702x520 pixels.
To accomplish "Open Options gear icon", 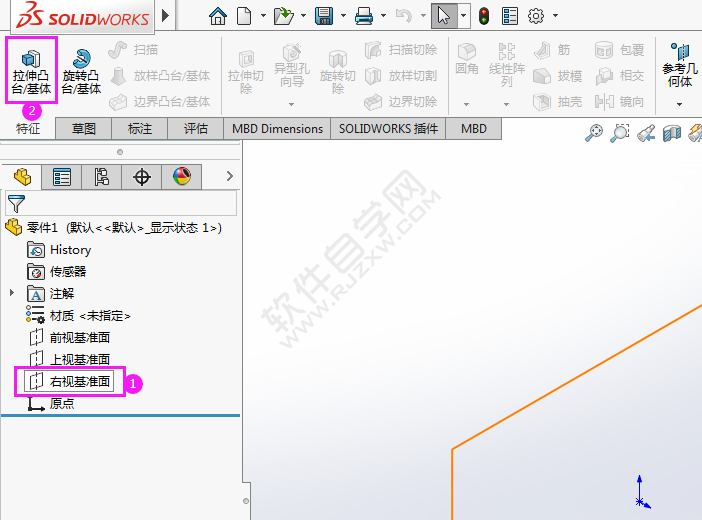I will point(536,16).
